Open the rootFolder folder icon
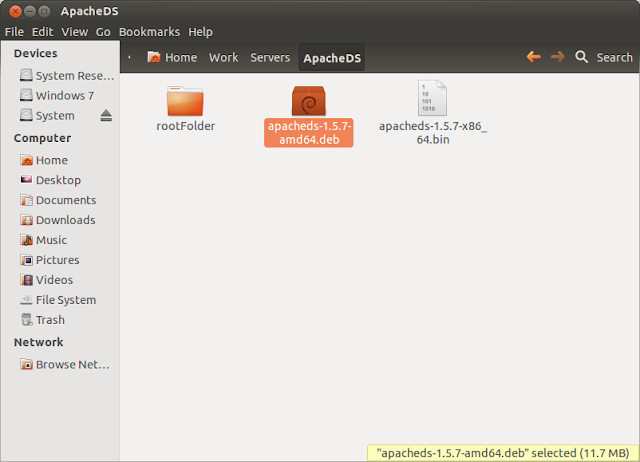Image resolution: width=640 pixels, height=462 pixels. [x=185, y=100]
